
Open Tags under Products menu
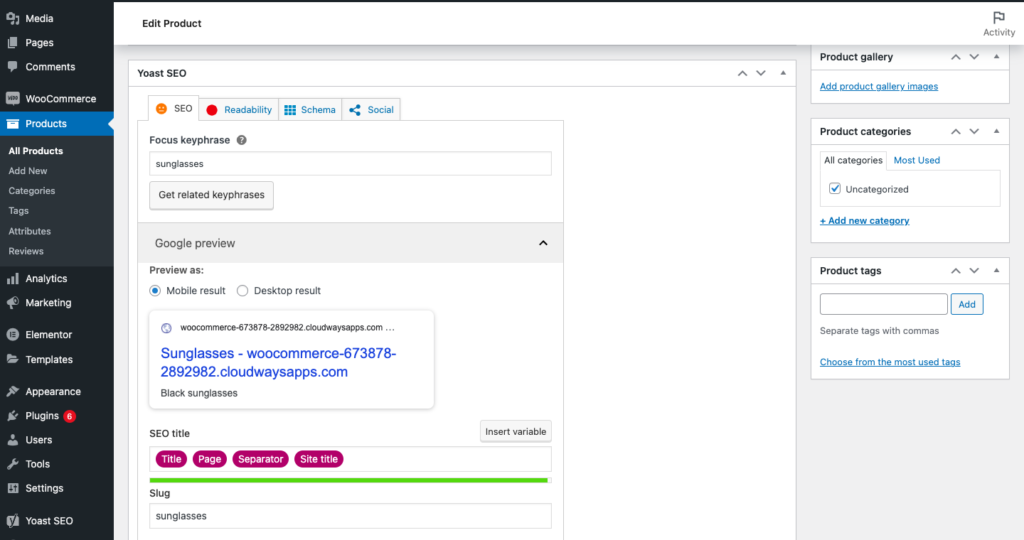point(18,211)
